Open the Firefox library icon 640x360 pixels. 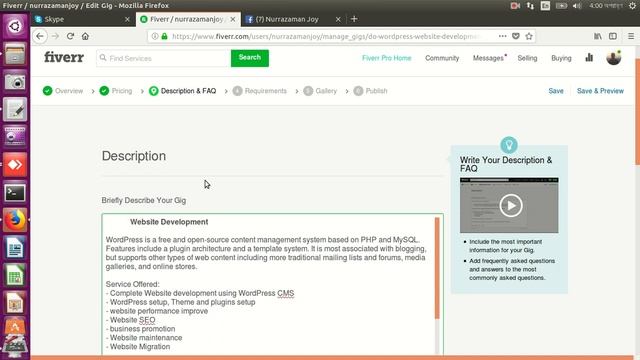[x=598, y=36]
